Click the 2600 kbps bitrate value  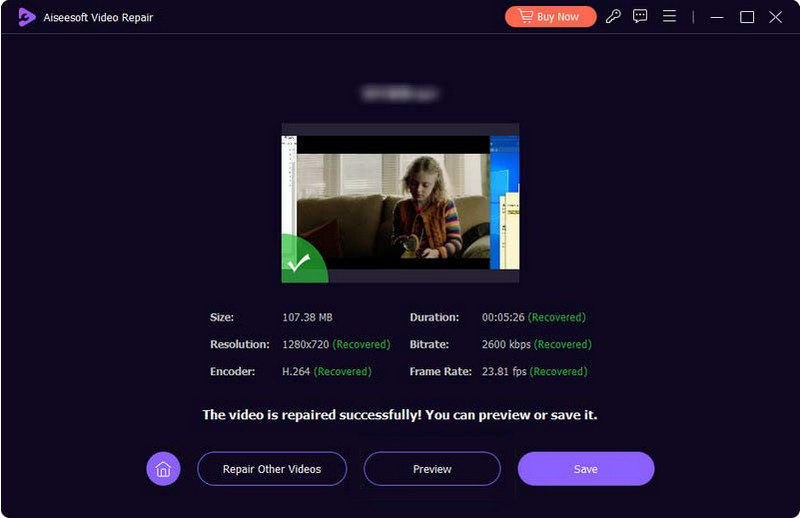[x=506, y=344]
